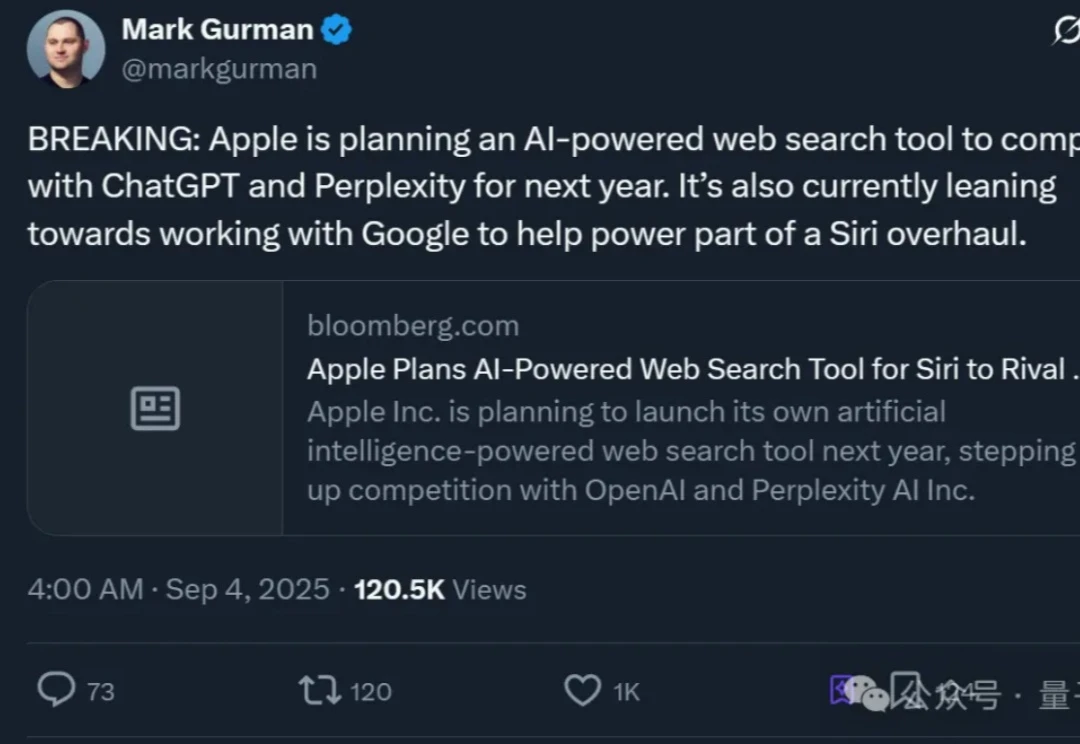
Task: Click the tweet text starting 'BREAKING: Apple'
Action: click(x=540, y=186)
